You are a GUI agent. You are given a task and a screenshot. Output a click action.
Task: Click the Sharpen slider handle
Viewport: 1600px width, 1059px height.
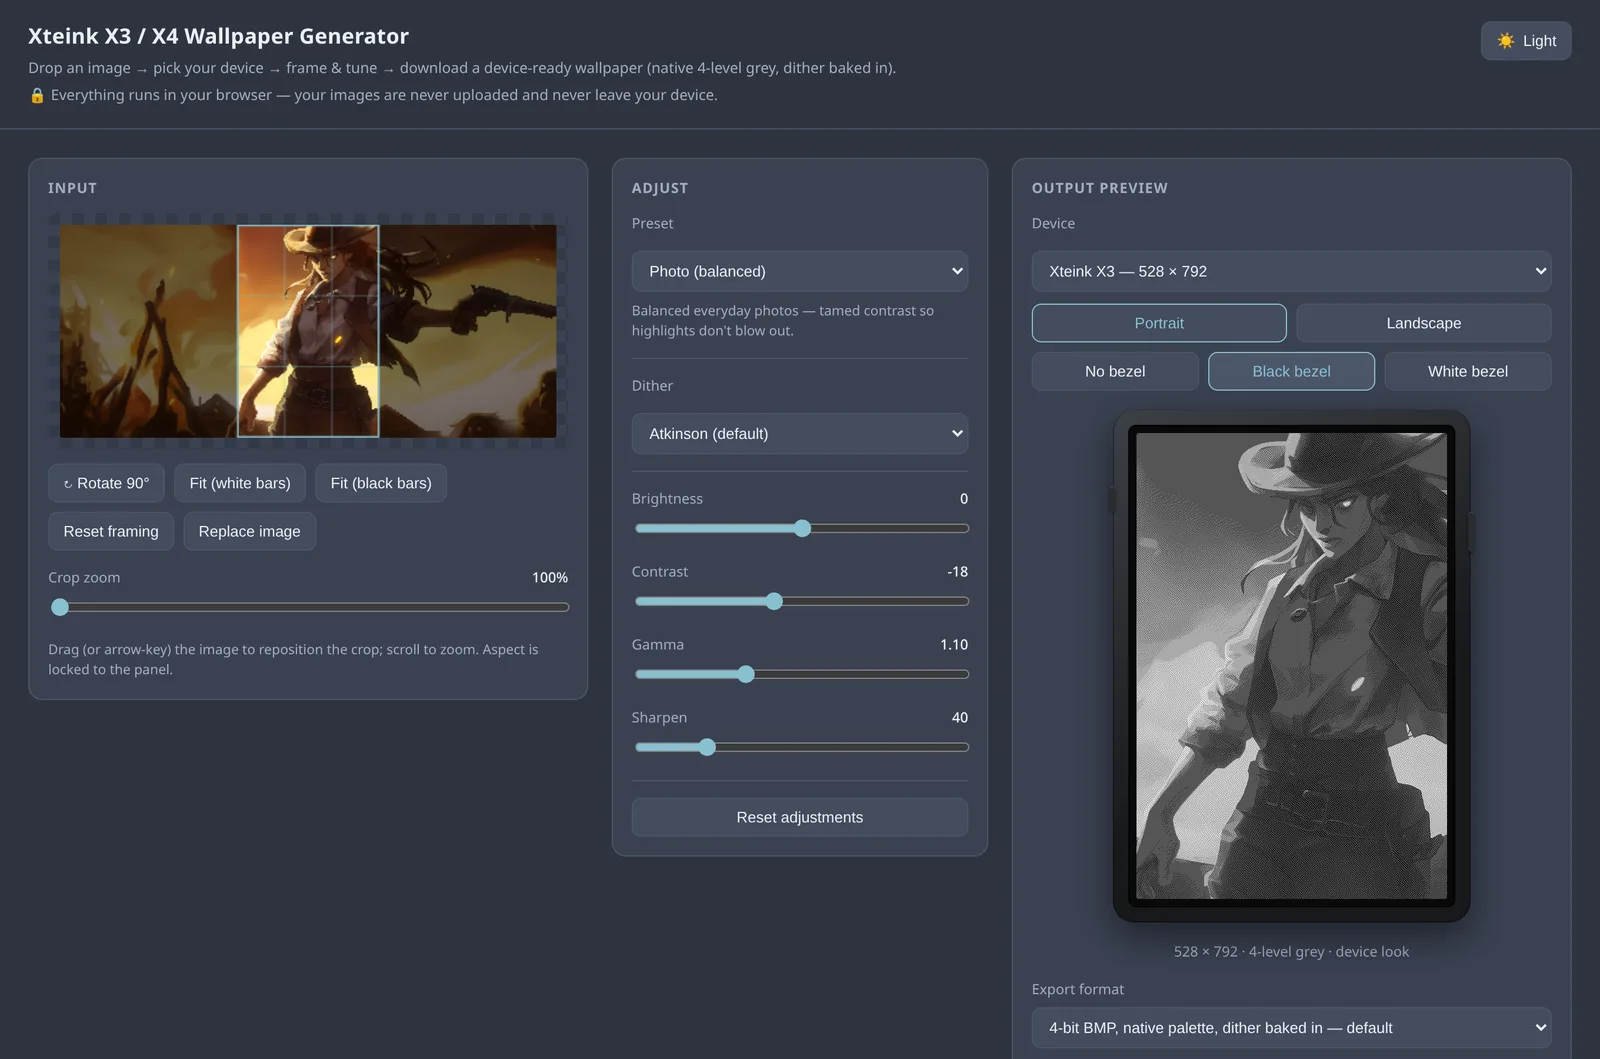(x=707, y=747)
